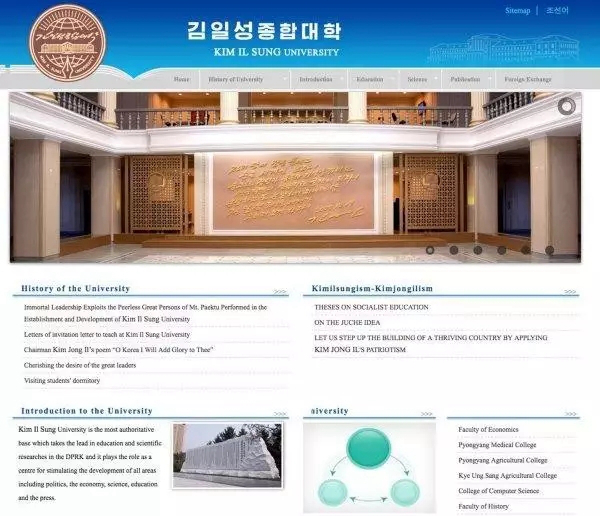This screenshot has height=516, width=600.
Task: Expand the Science menu dropdown arrow
Action: [436, 79]
